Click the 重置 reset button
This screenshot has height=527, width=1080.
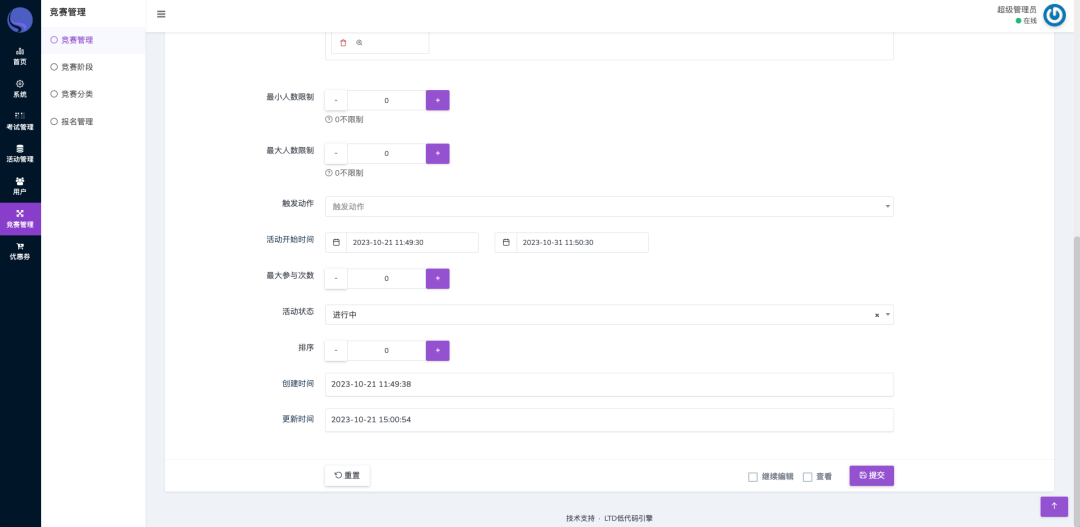click(347, 476)
